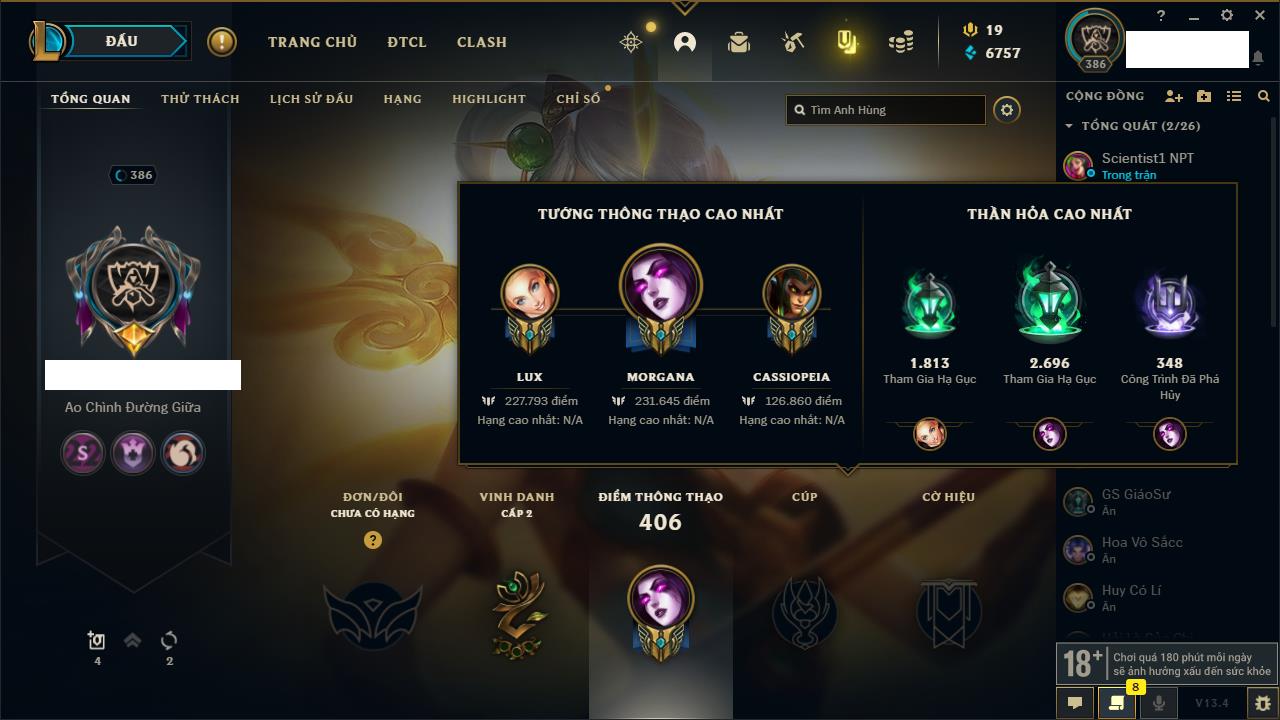Click the settings gear beside champion search
Screen dimensions: 1280x720
click(1007, 110)
